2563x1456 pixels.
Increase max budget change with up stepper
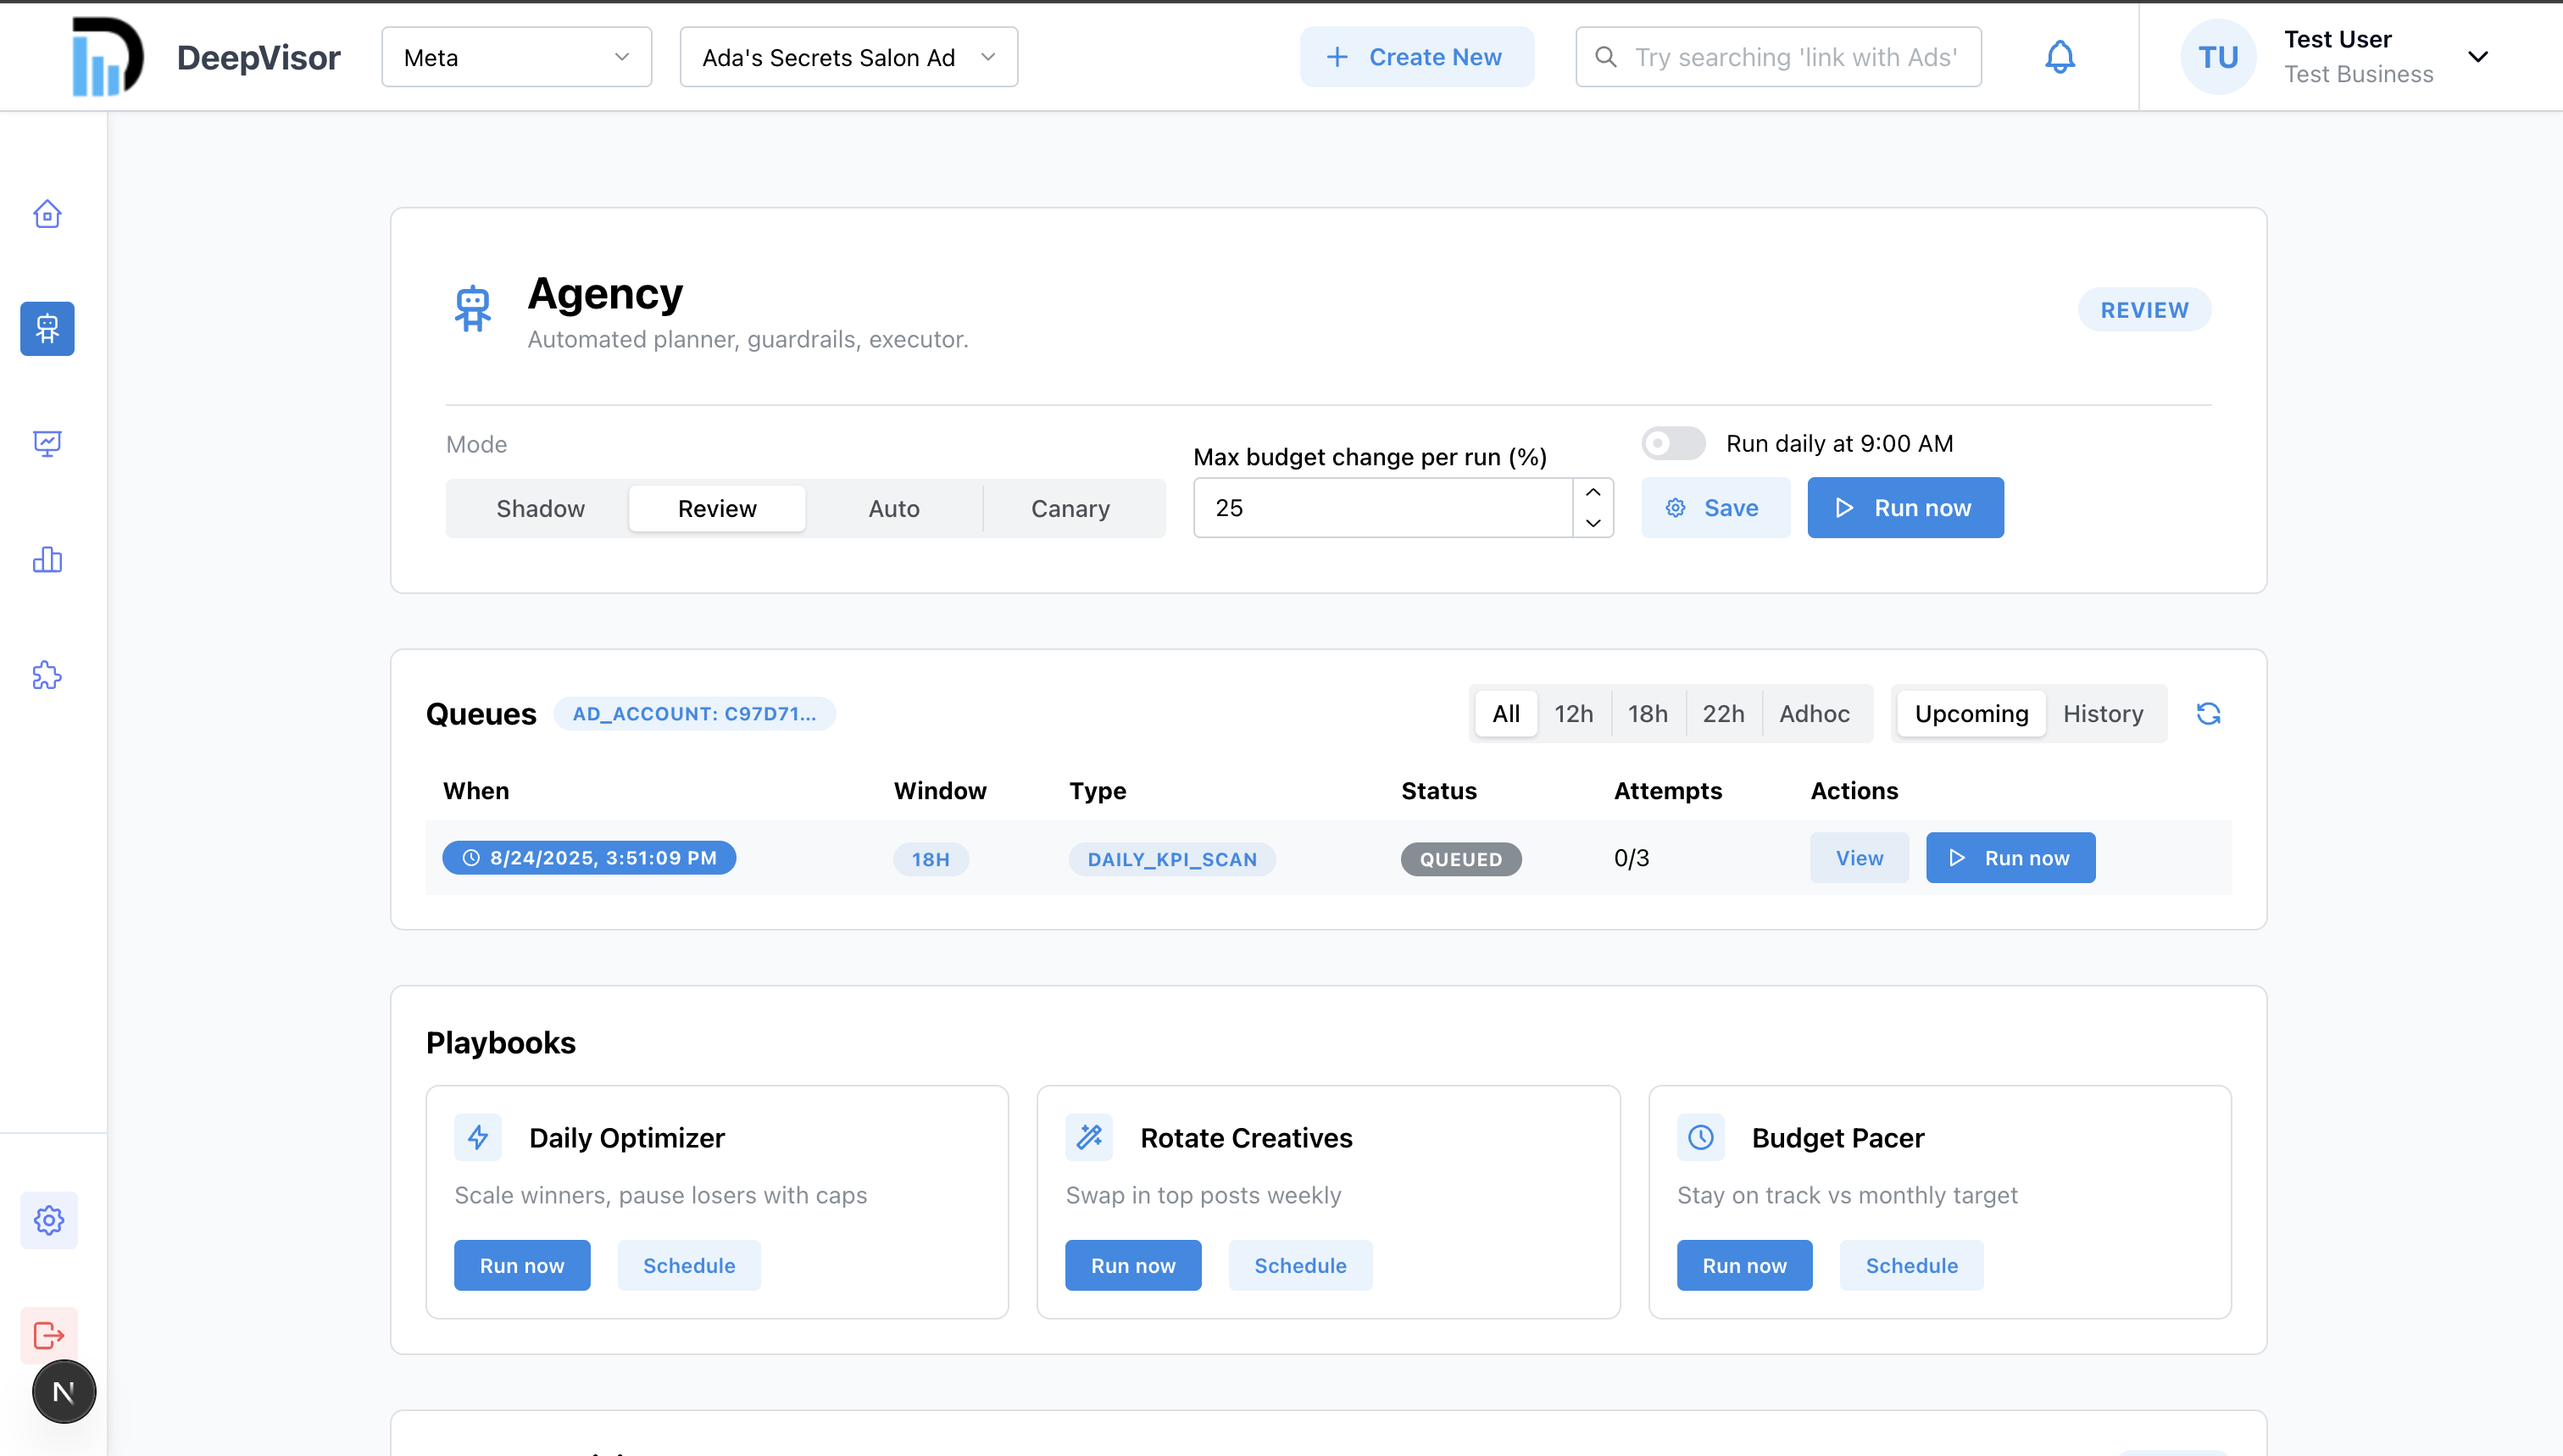point(1593,492)
